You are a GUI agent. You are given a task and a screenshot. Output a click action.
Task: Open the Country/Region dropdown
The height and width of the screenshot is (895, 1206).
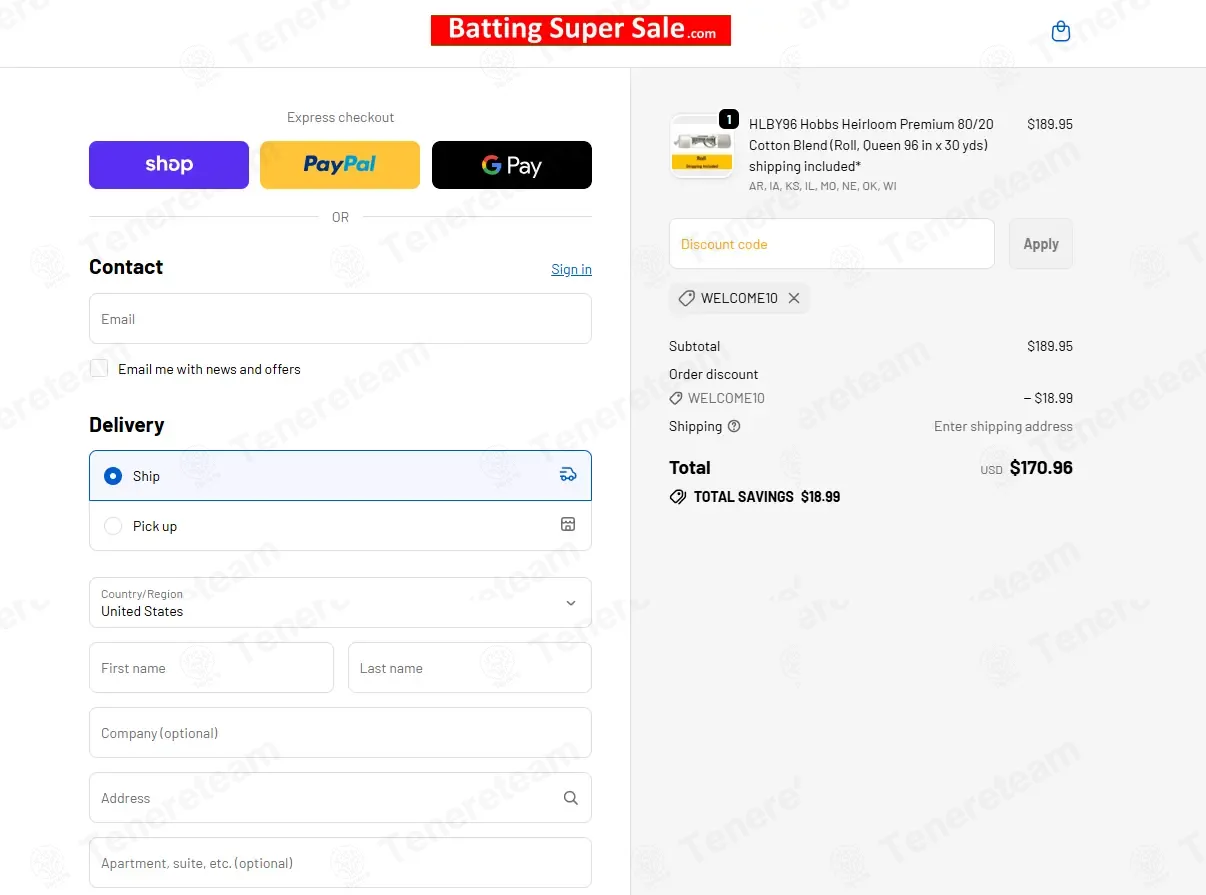340,602
